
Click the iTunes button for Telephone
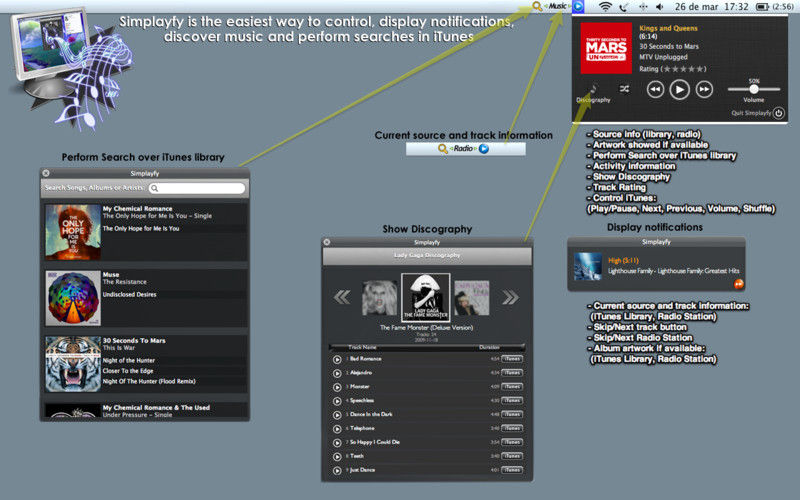click(x=512, y=428)
